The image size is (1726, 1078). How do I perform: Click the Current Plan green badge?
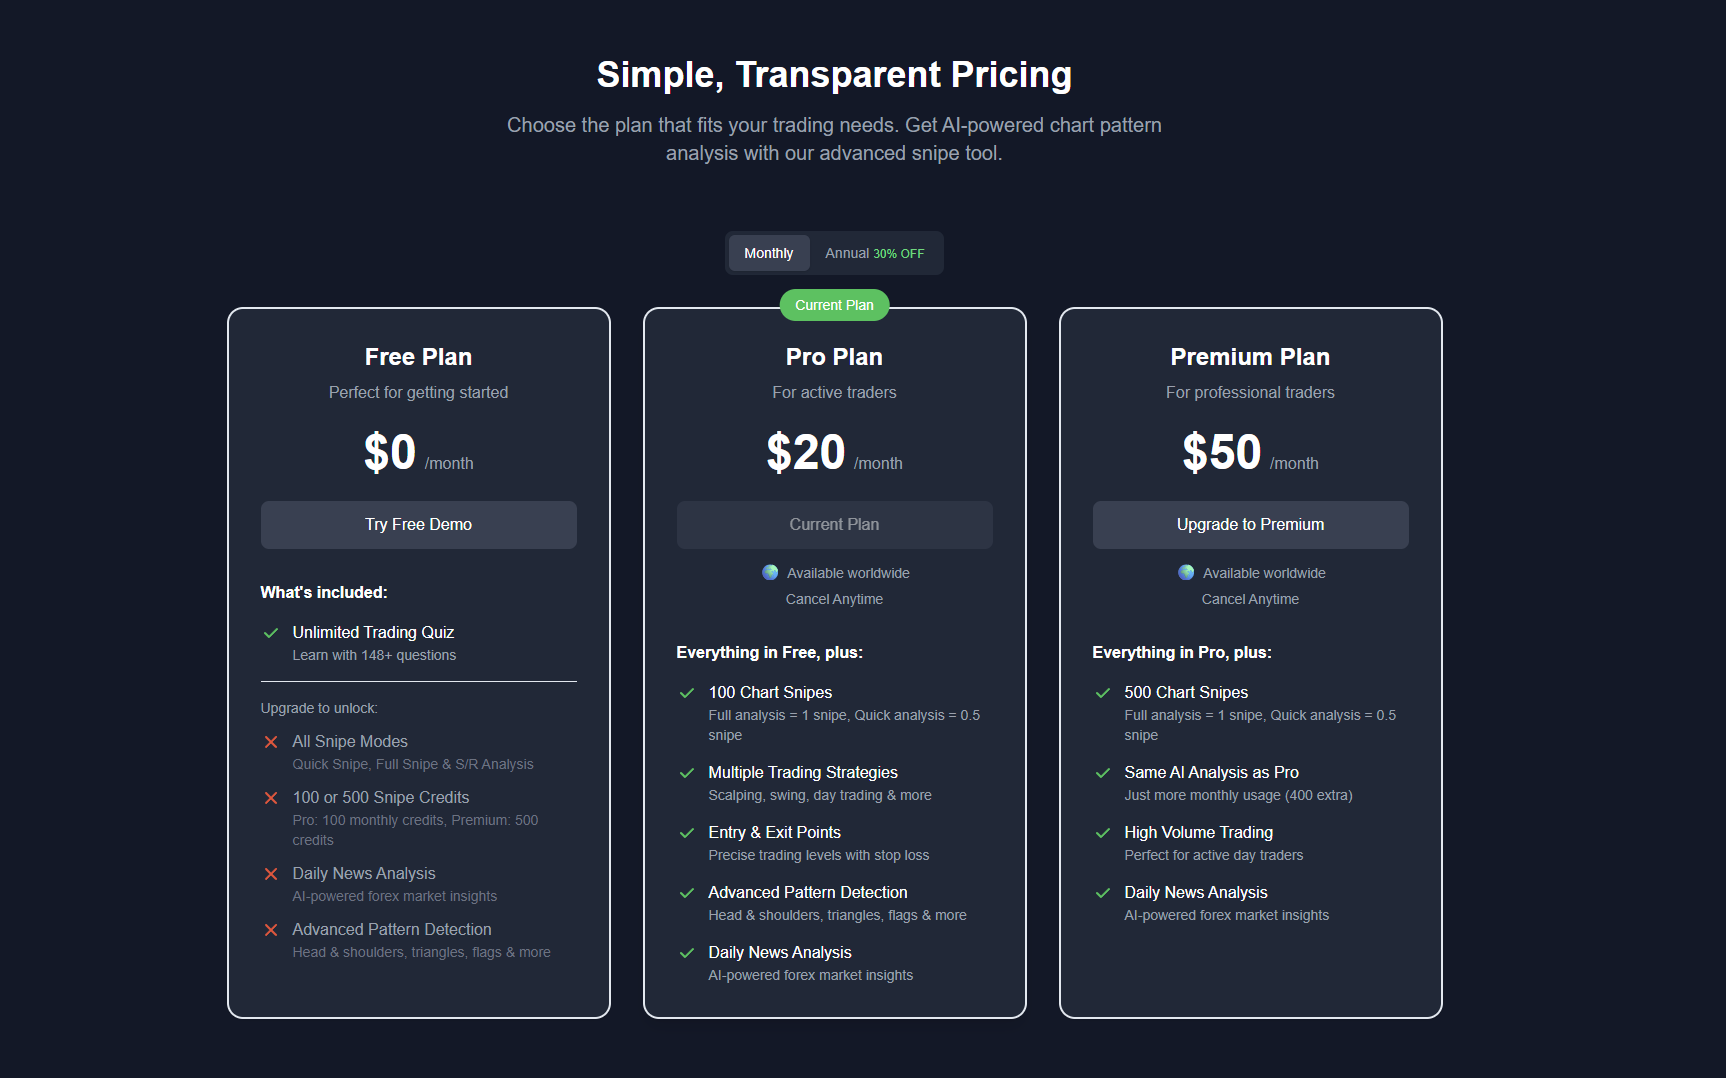pyautogui.click(x=834, y=305)
